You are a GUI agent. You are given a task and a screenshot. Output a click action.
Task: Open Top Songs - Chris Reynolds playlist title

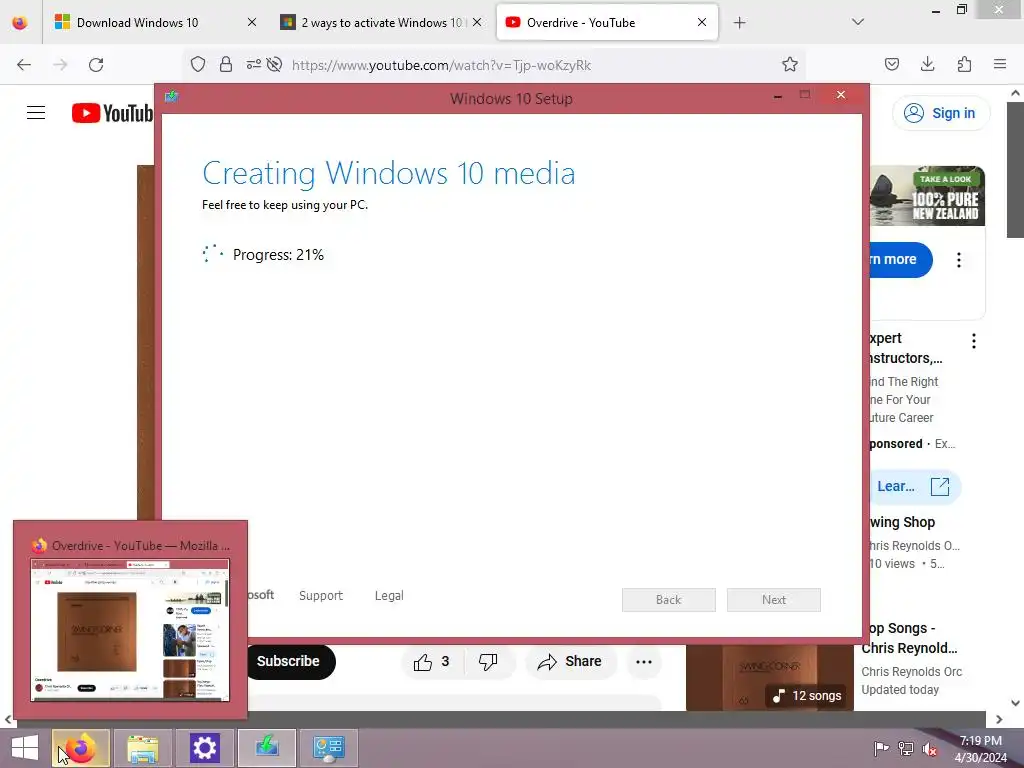coord(910,638)
